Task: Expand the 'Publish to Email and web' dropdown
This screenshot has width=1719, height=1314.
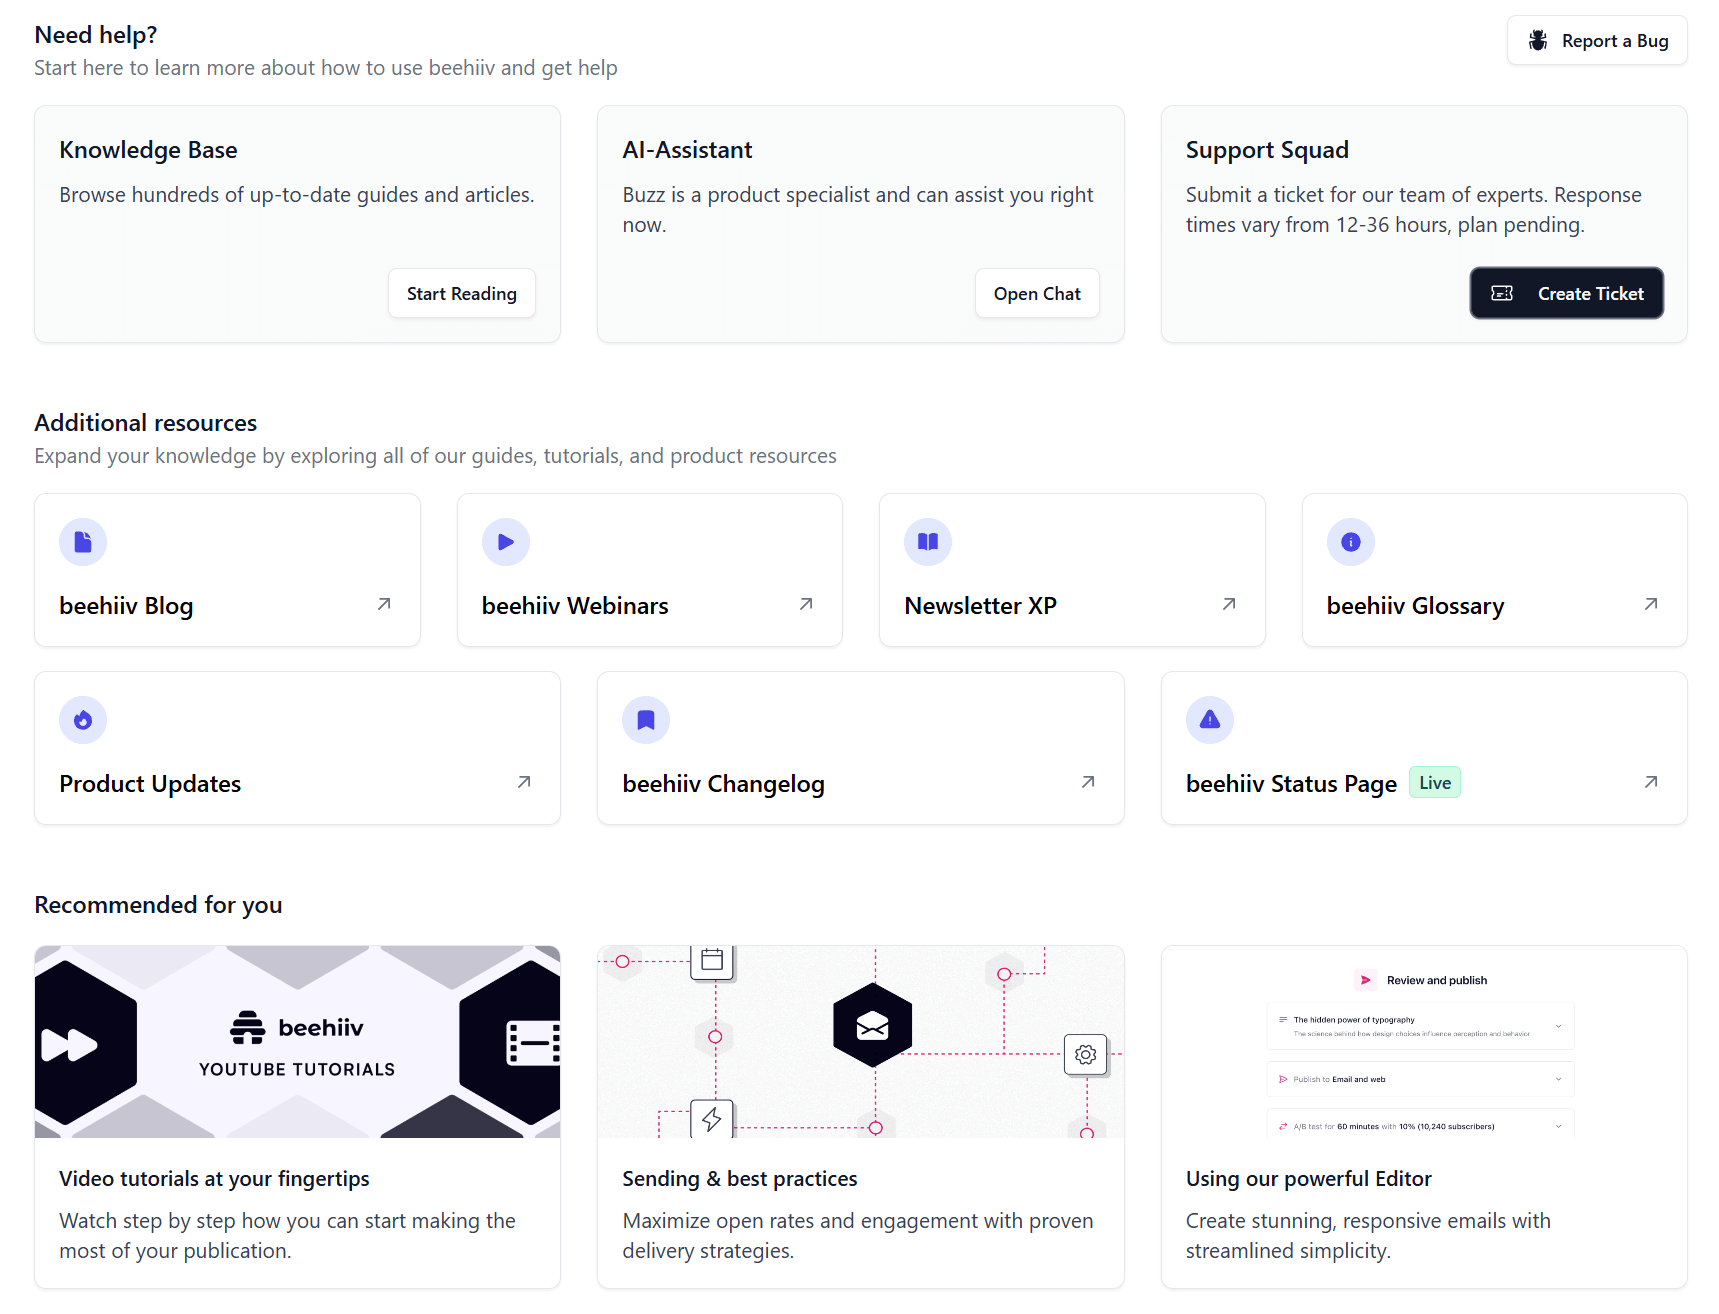Action: click(1557, 1079)
